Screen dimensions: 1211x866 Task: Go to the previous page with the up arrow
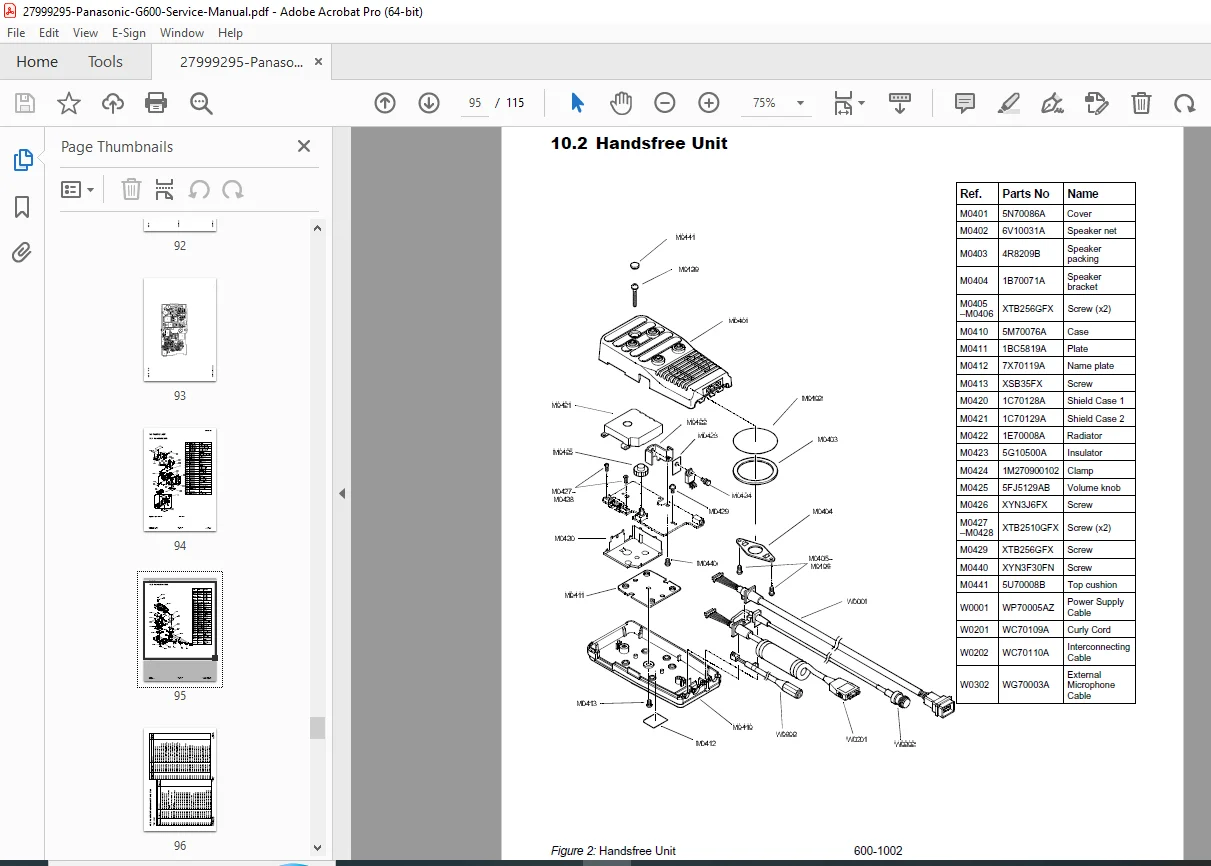coord(385,103)
